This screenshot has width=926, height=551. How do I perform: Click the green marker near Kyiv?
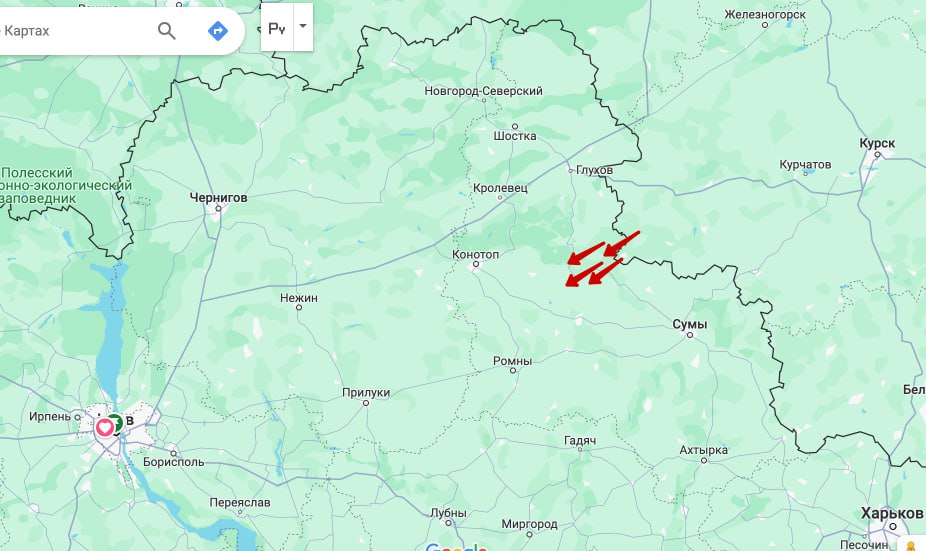(x=118, y=423)
